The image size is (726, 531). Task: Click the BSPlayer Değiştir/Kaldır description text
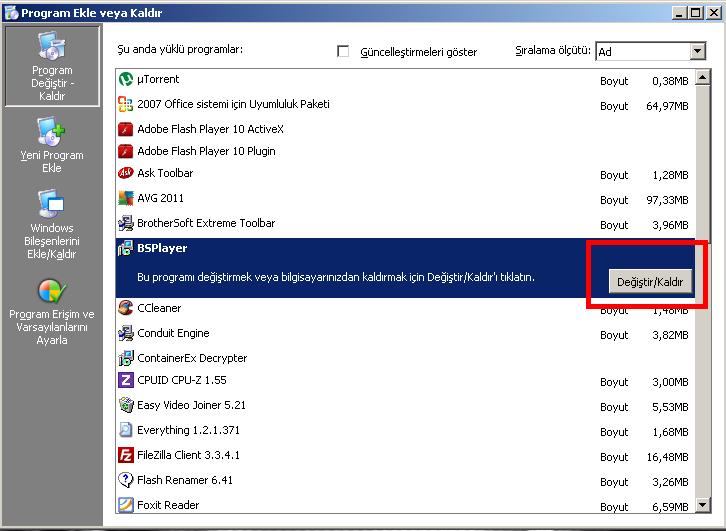coord(336,277)
